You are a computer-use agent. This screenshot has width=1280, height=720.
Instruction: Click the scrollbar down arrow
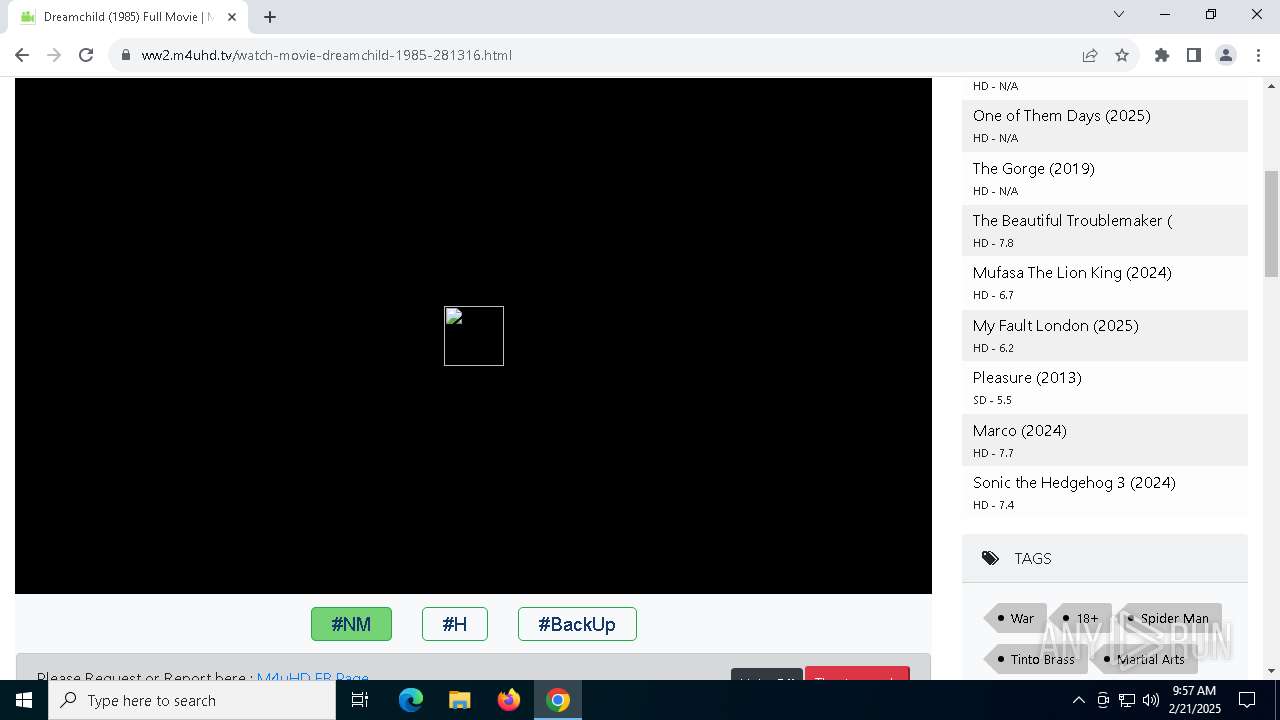[x=1271, y=670]
